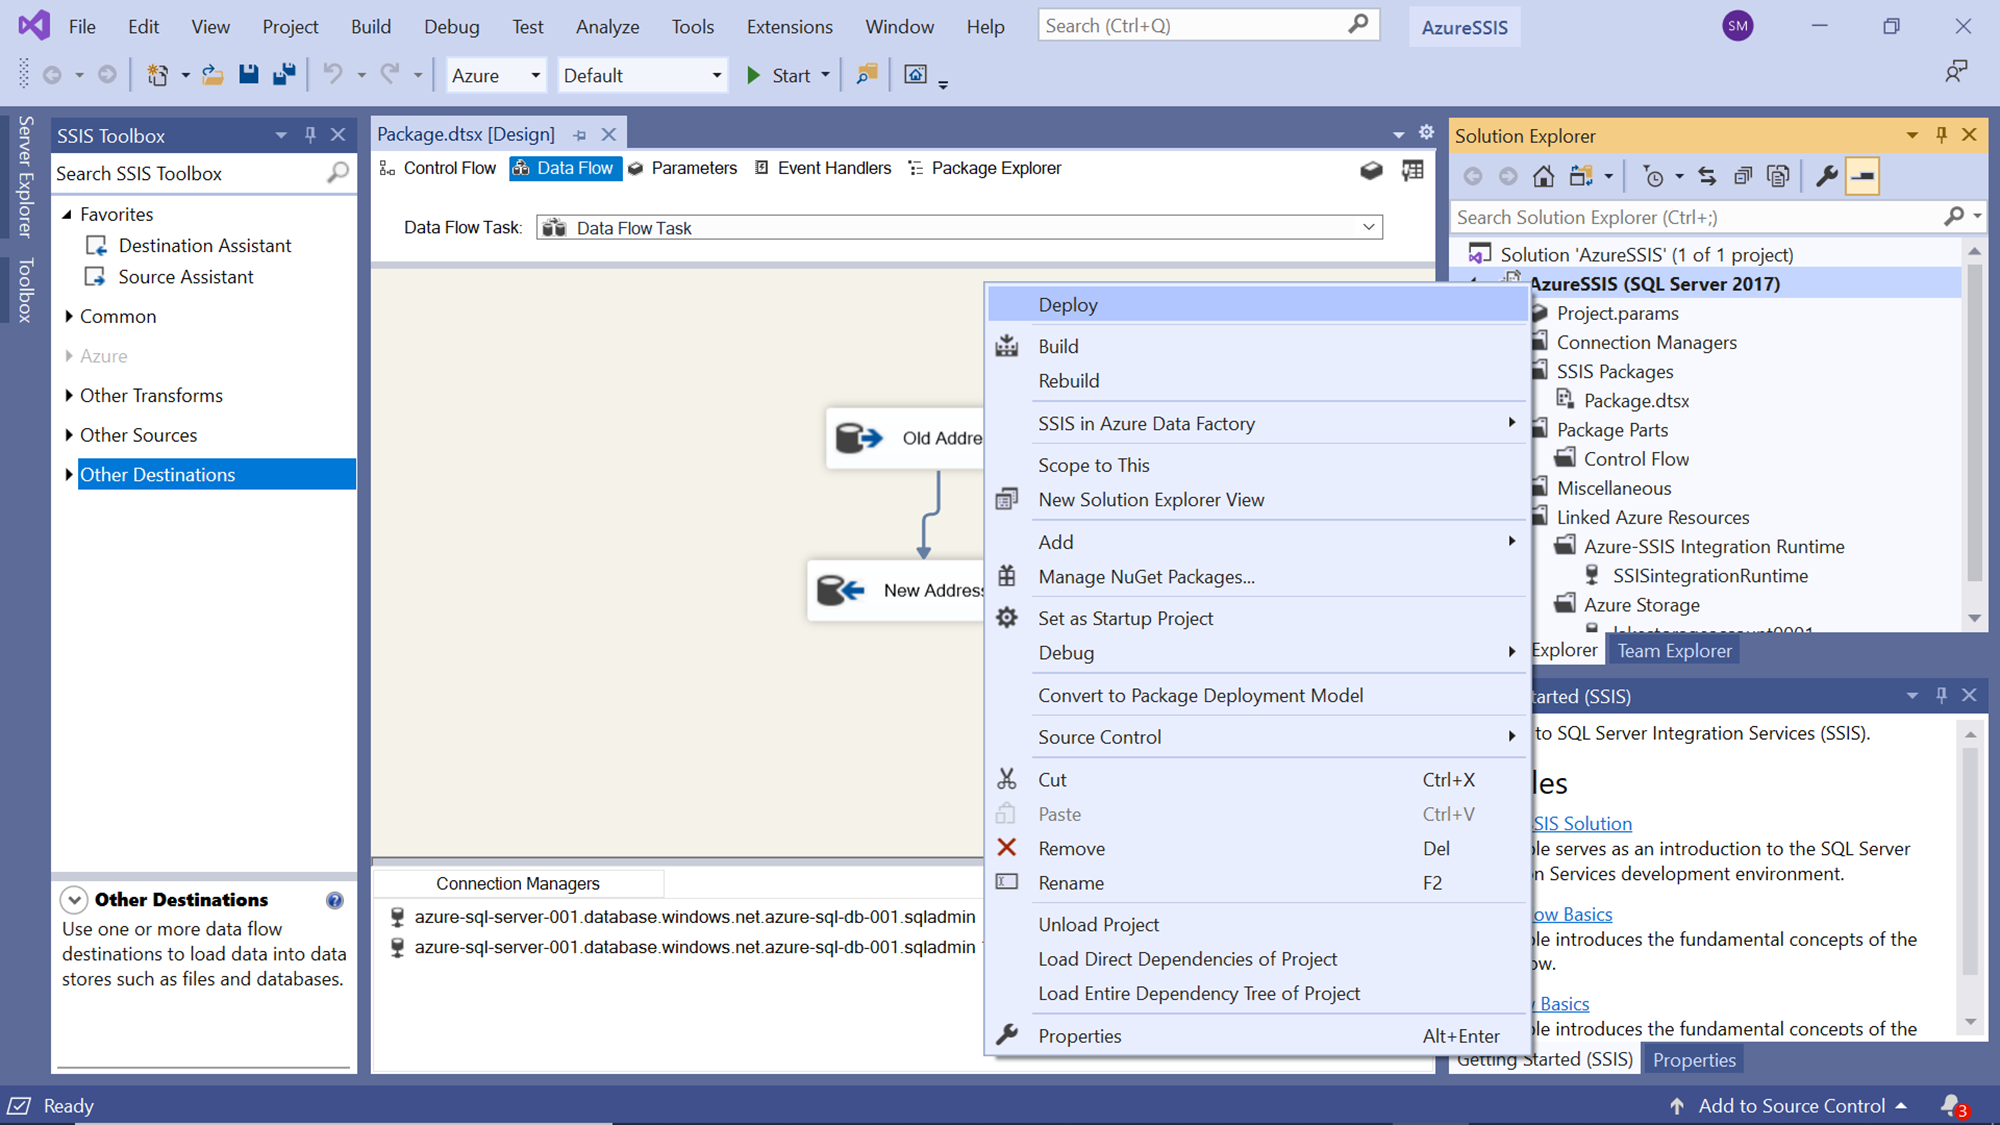Click Sync with Active Document icon
Image resolution: width=2000 pixels, height=1125 pixels.
click(x=1707, y=177)
